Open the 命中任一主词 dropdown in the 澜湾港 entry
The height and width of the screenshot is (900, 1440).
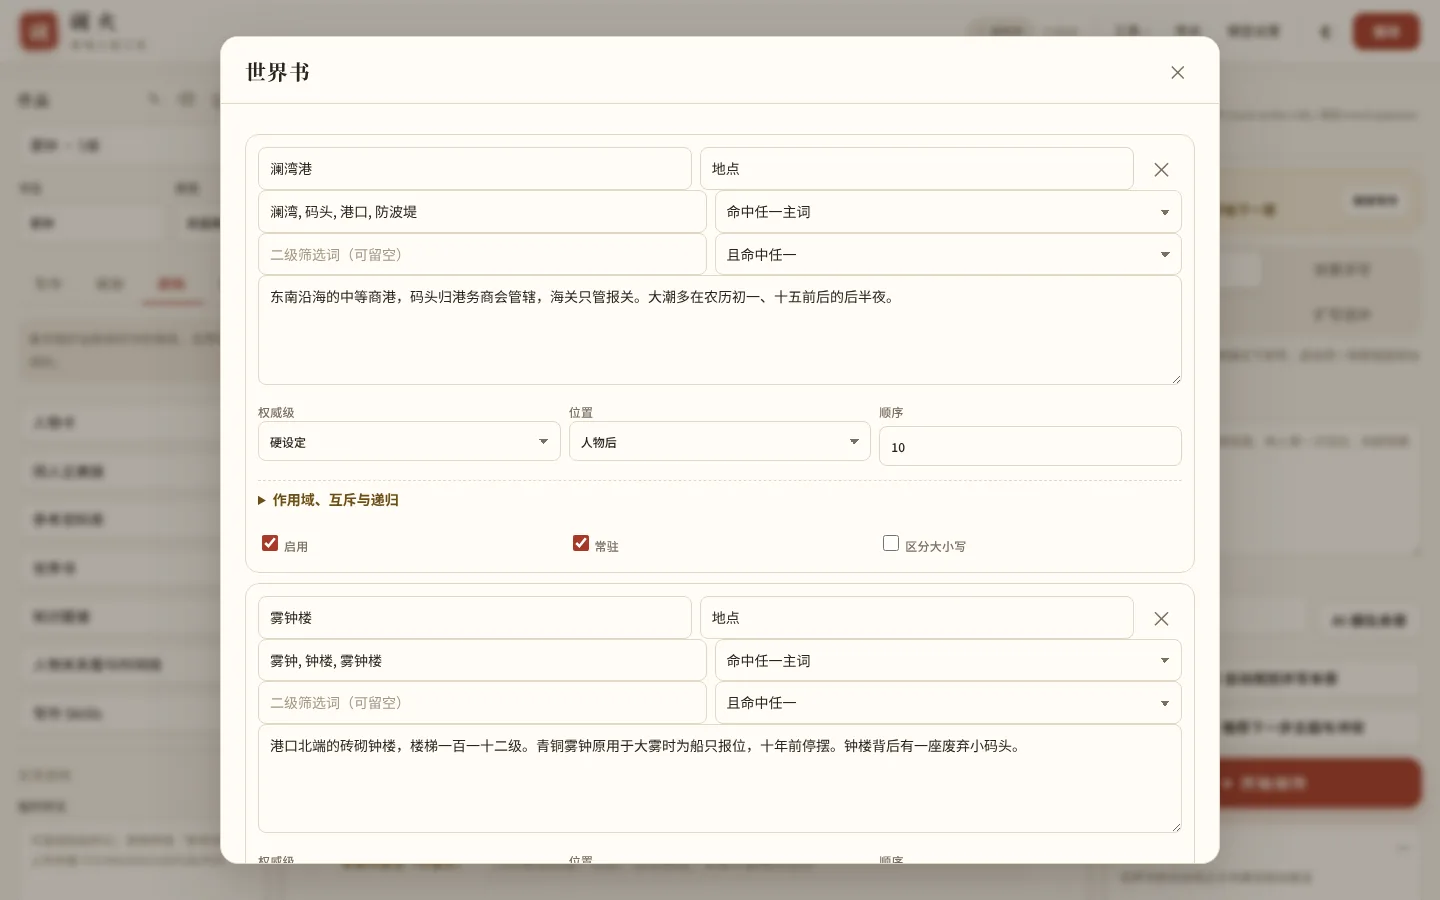point(948,212)
